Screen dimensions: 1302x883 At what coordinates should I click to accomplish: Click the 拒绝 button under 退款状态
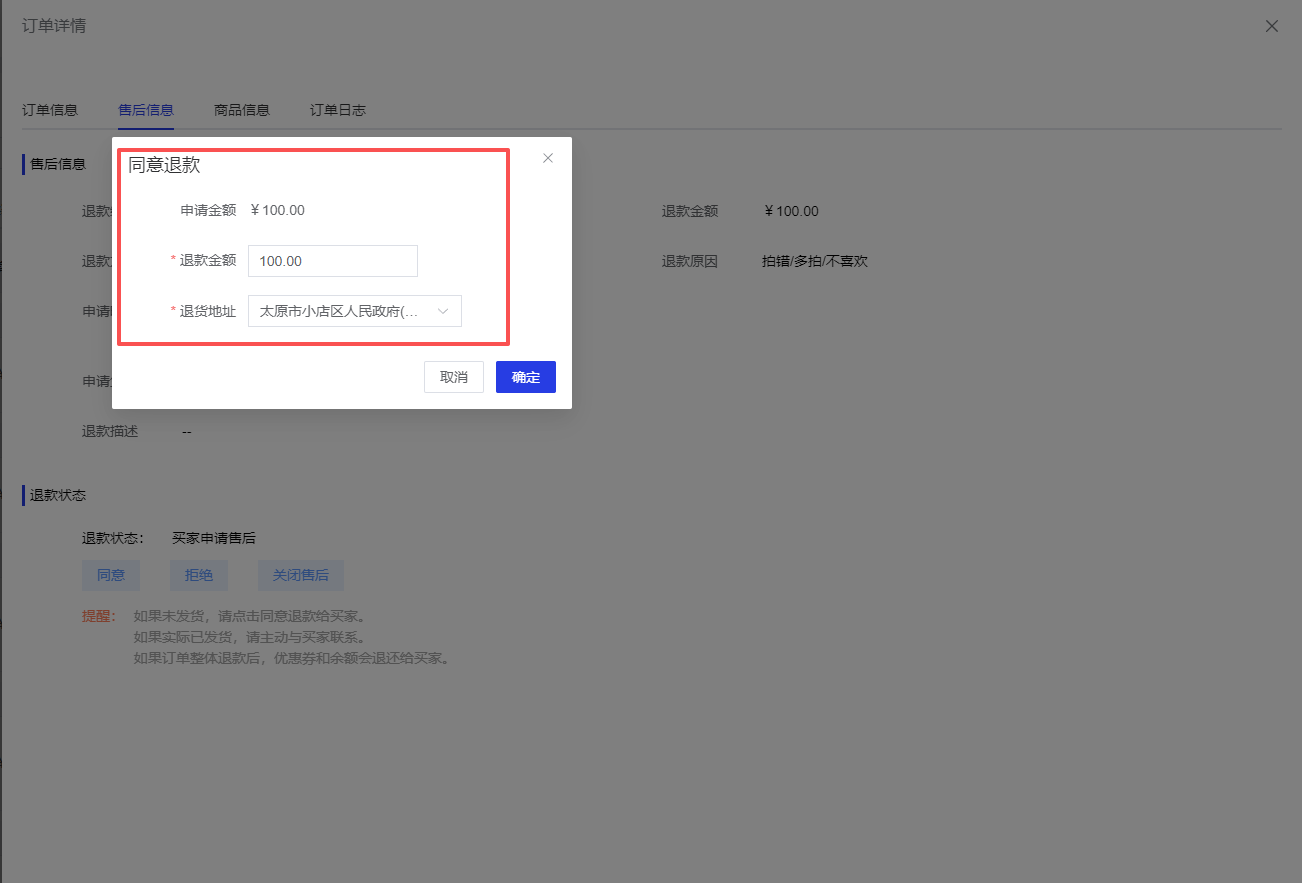(199, 575)
